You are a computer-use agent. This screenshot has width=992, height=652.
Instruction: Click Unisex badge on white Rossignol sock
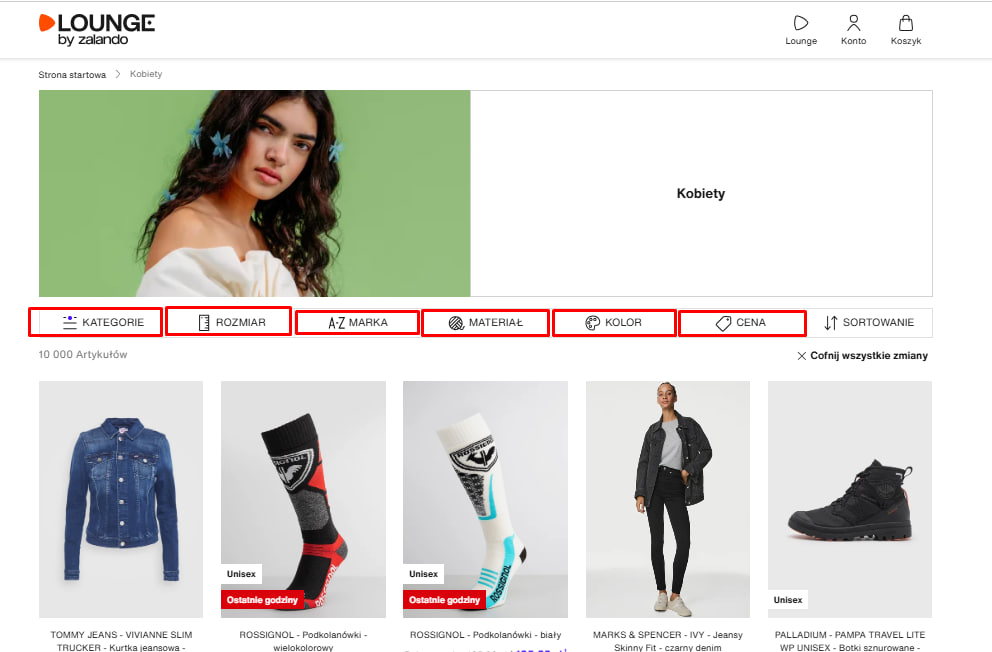pyautogui.click(x=423, y=574)
